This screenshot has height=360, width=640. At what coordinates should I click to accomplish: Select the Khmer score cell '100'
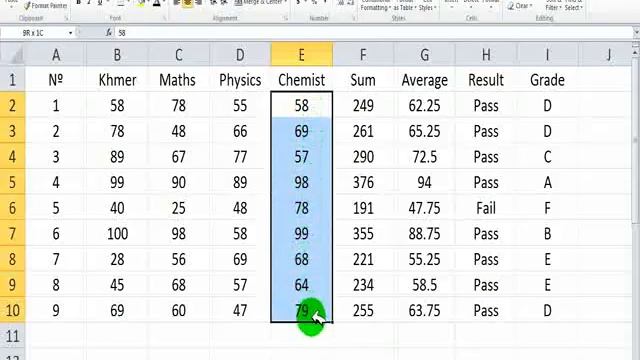point(117,233)
